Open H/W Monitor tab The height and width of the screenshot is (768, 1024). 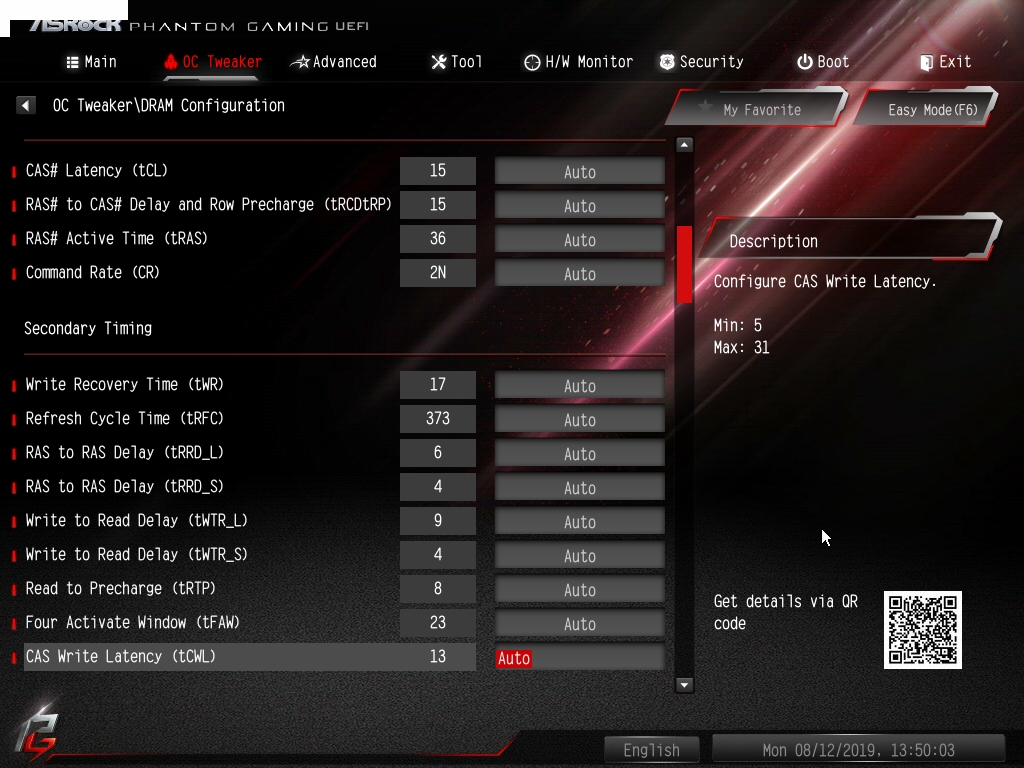(579, 62)
